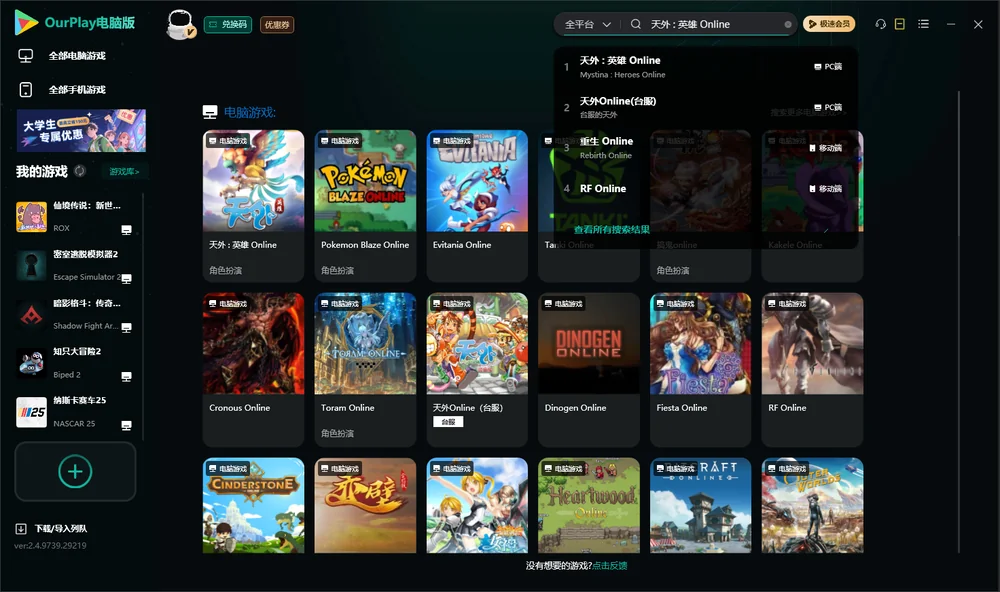Click PC platform icon beside NASCAR 25
The width and height of the screenshot is (1000, 592).
click(x=126, y=426)
